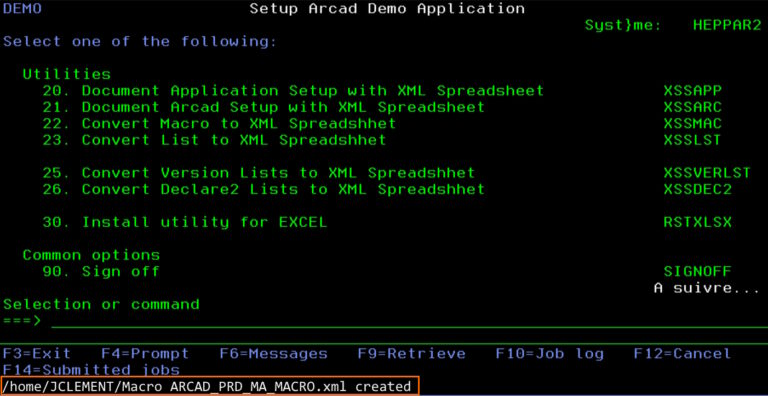
Task: Click the 'A suivre...' more indicator
Action: click(x=707, y=288)
